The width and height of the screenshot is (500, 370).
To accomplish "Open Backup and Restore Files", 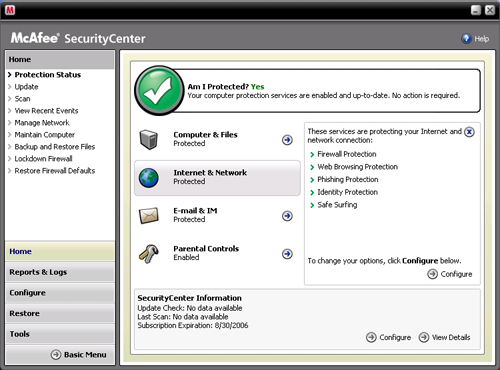I will 55,147.
